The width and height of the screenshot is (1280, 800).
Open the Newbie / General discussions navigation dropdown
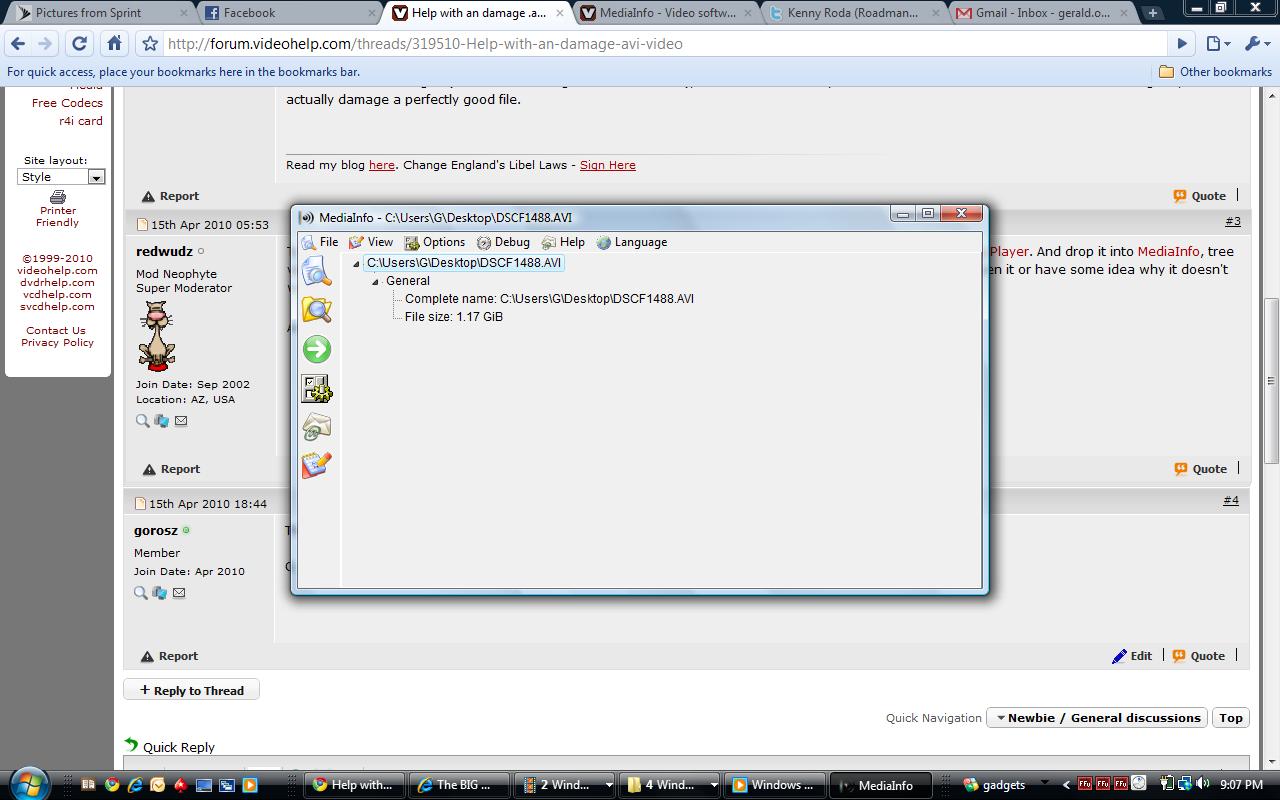pos(1097,718)
